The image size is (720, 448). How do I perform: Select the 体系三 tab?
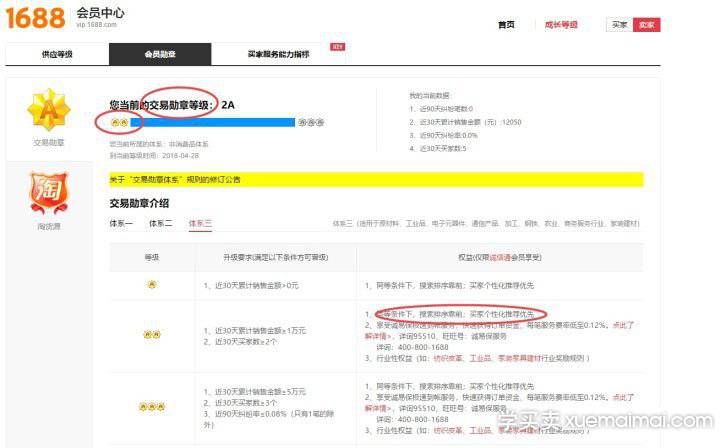(200, 224)
